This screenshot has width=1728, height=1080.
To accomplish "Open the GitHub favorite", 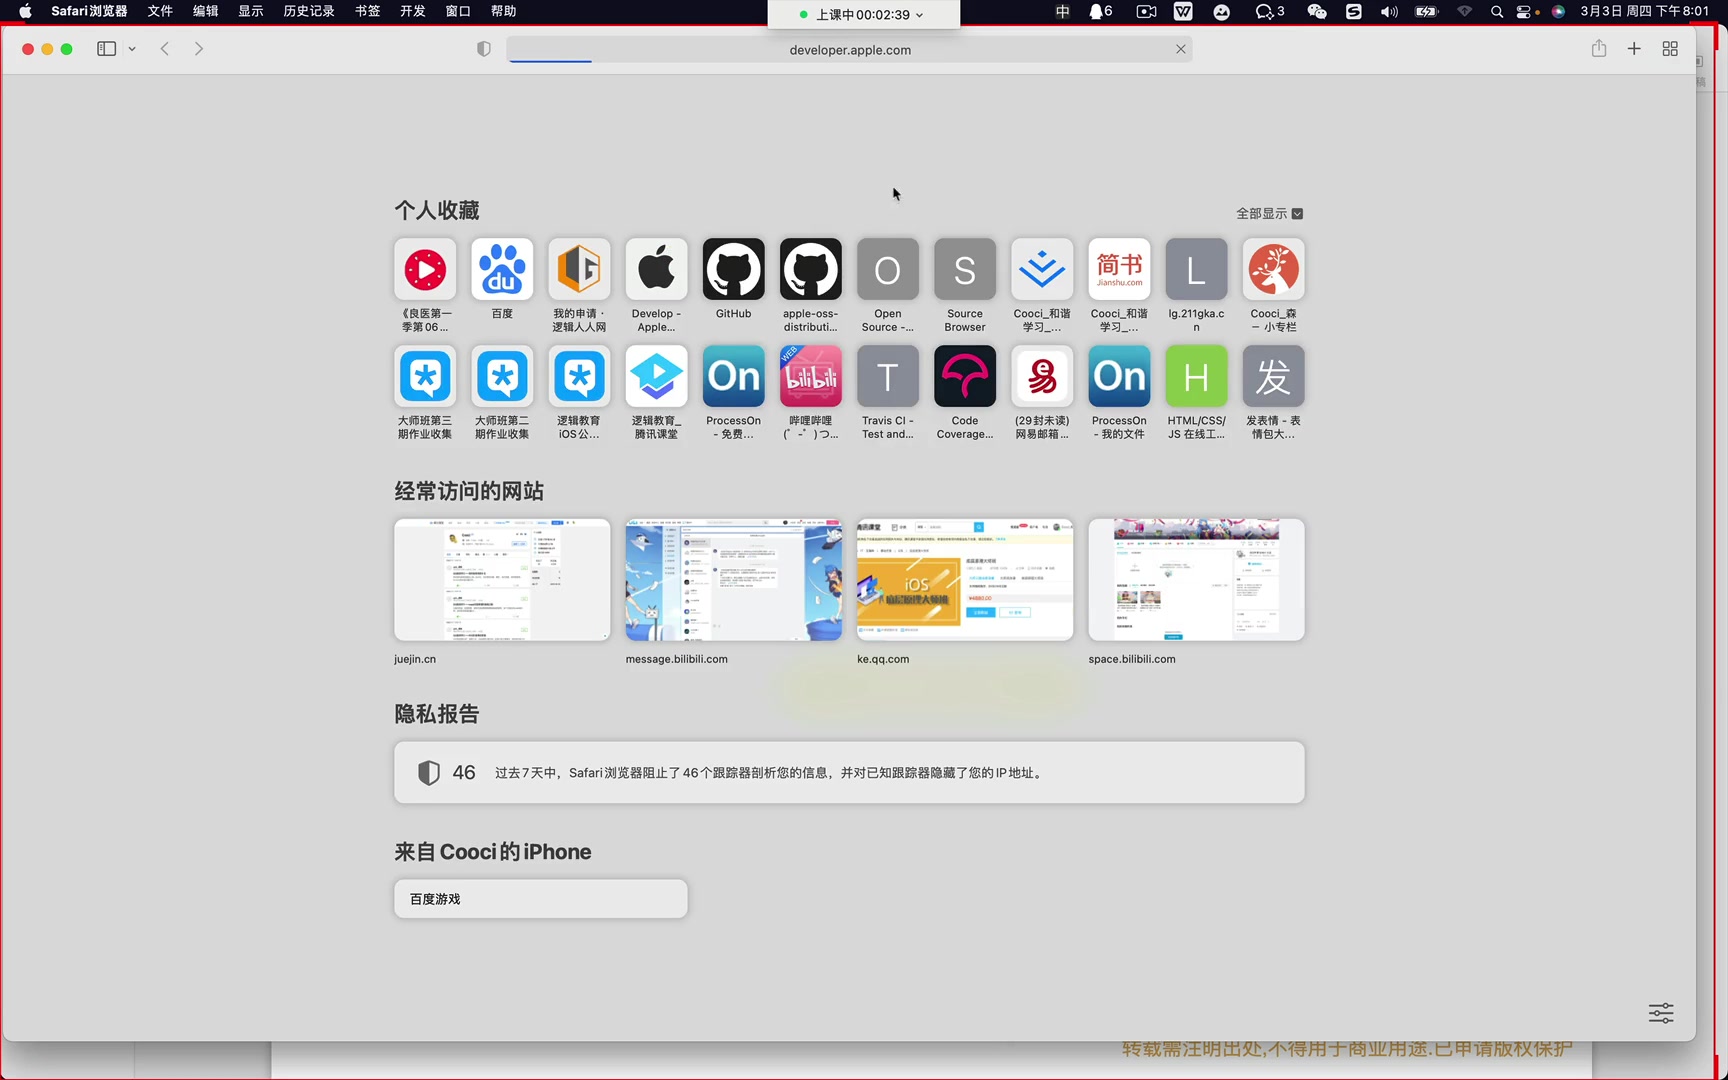I will (733, 269).
